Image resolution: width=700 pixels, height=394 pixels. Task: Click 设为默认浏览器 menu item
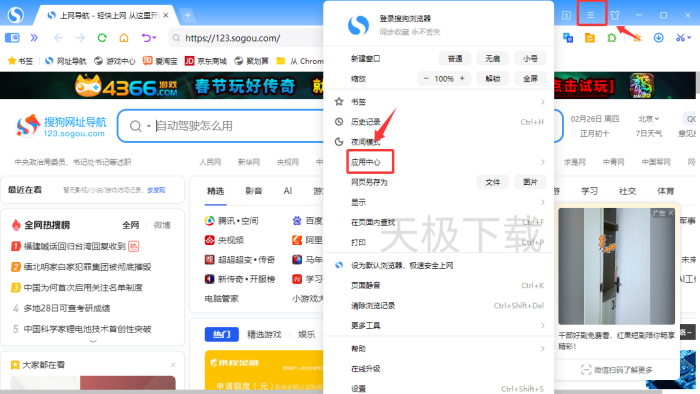[x=438, y=265]
